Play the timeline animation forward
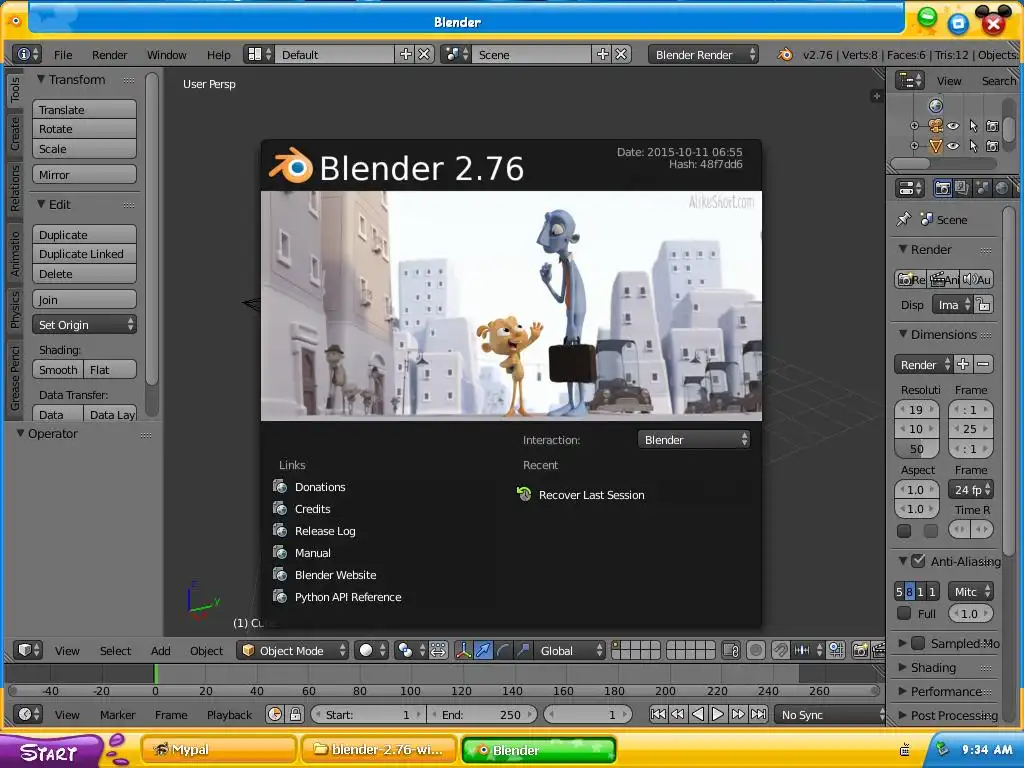The height and width of the screenshot is (768, 1024). 717,714
